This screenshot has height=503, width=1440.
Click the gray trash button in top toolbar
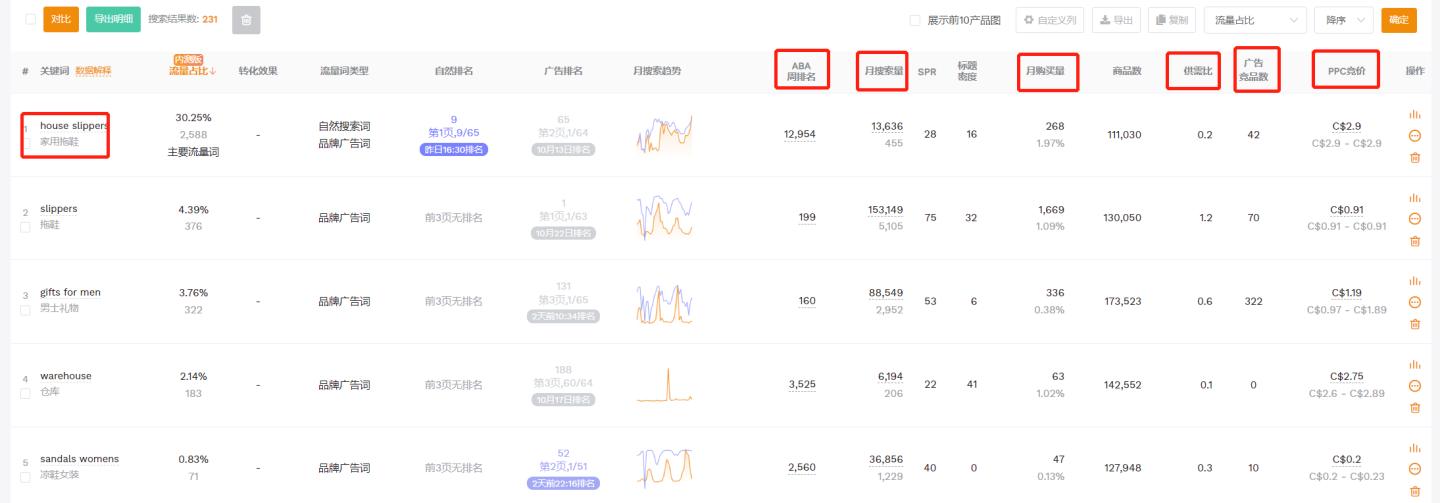click(x=246, y=20)
